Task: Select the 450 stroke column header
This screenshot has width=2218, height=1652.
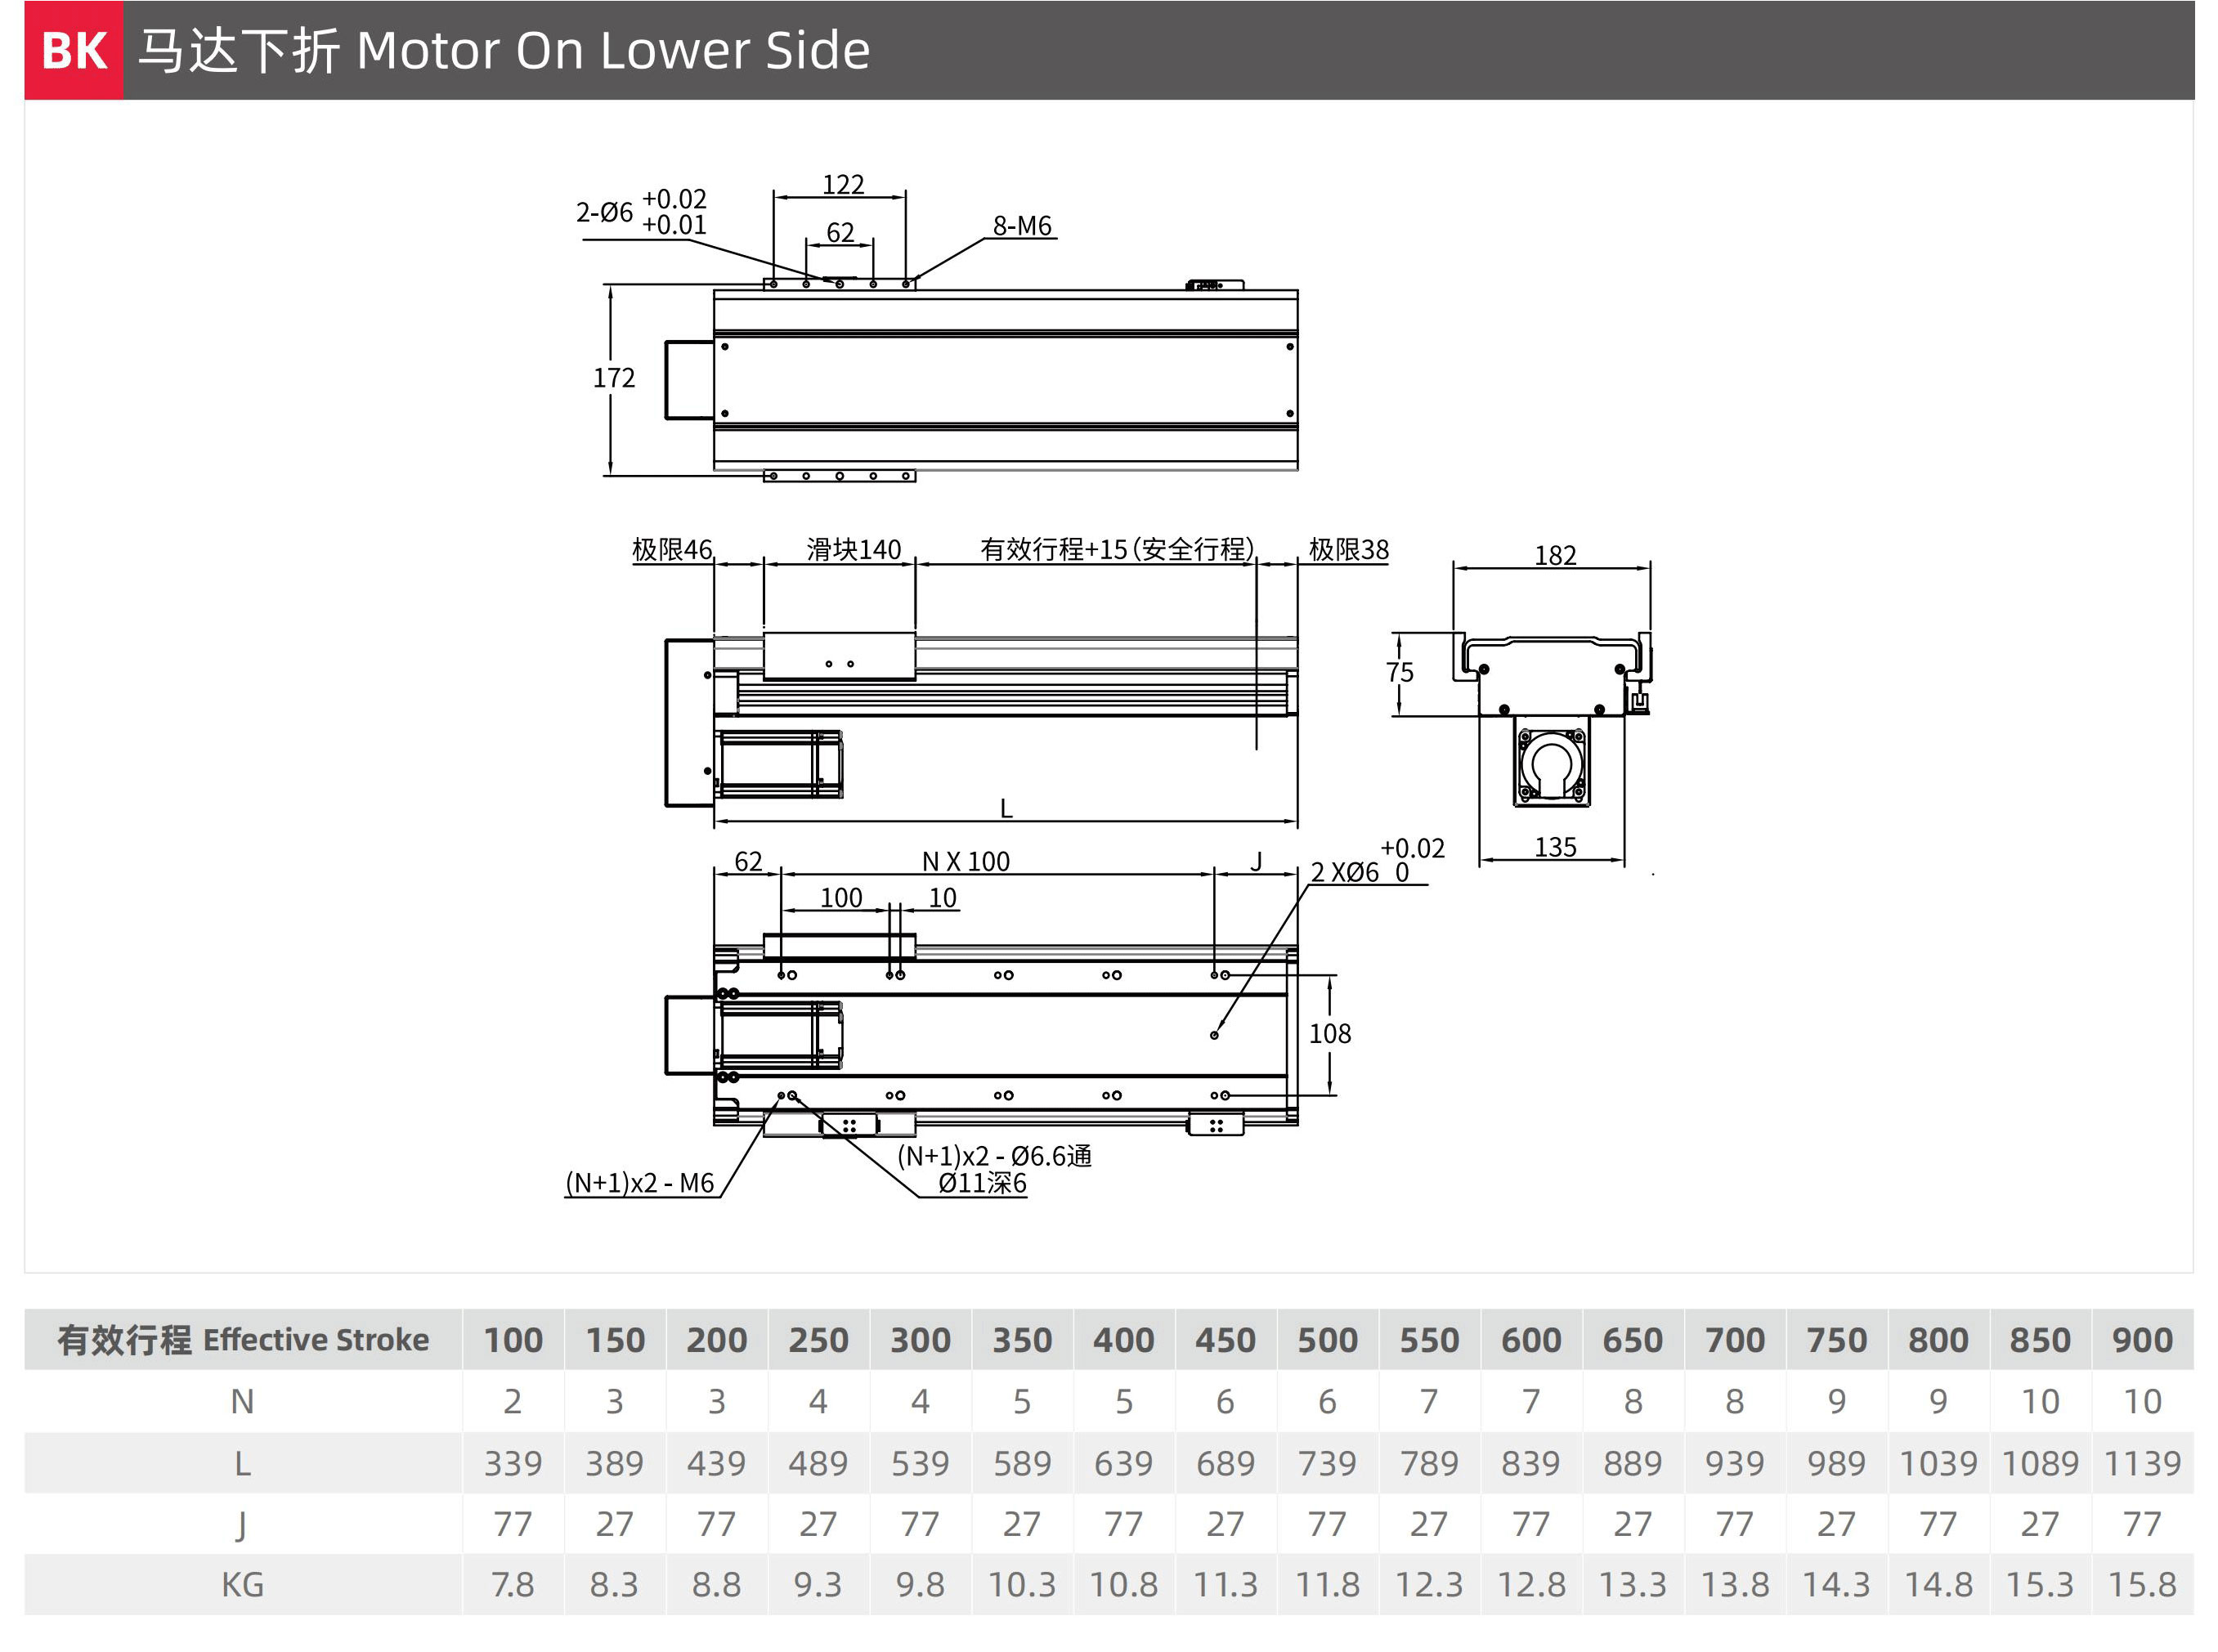Action: pos(1225,1340)
